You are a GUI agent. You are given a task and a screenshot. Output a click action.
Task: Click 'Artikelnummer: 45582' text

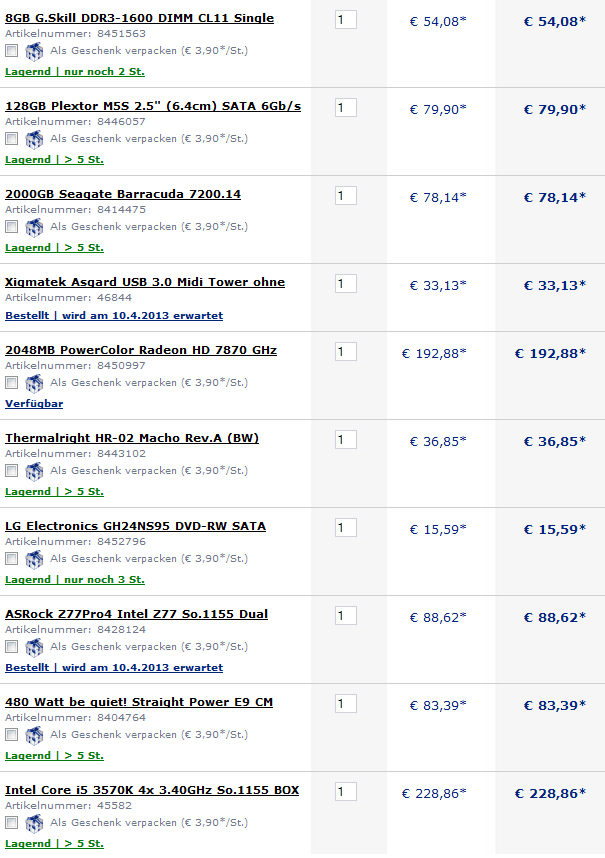[68, 806]
